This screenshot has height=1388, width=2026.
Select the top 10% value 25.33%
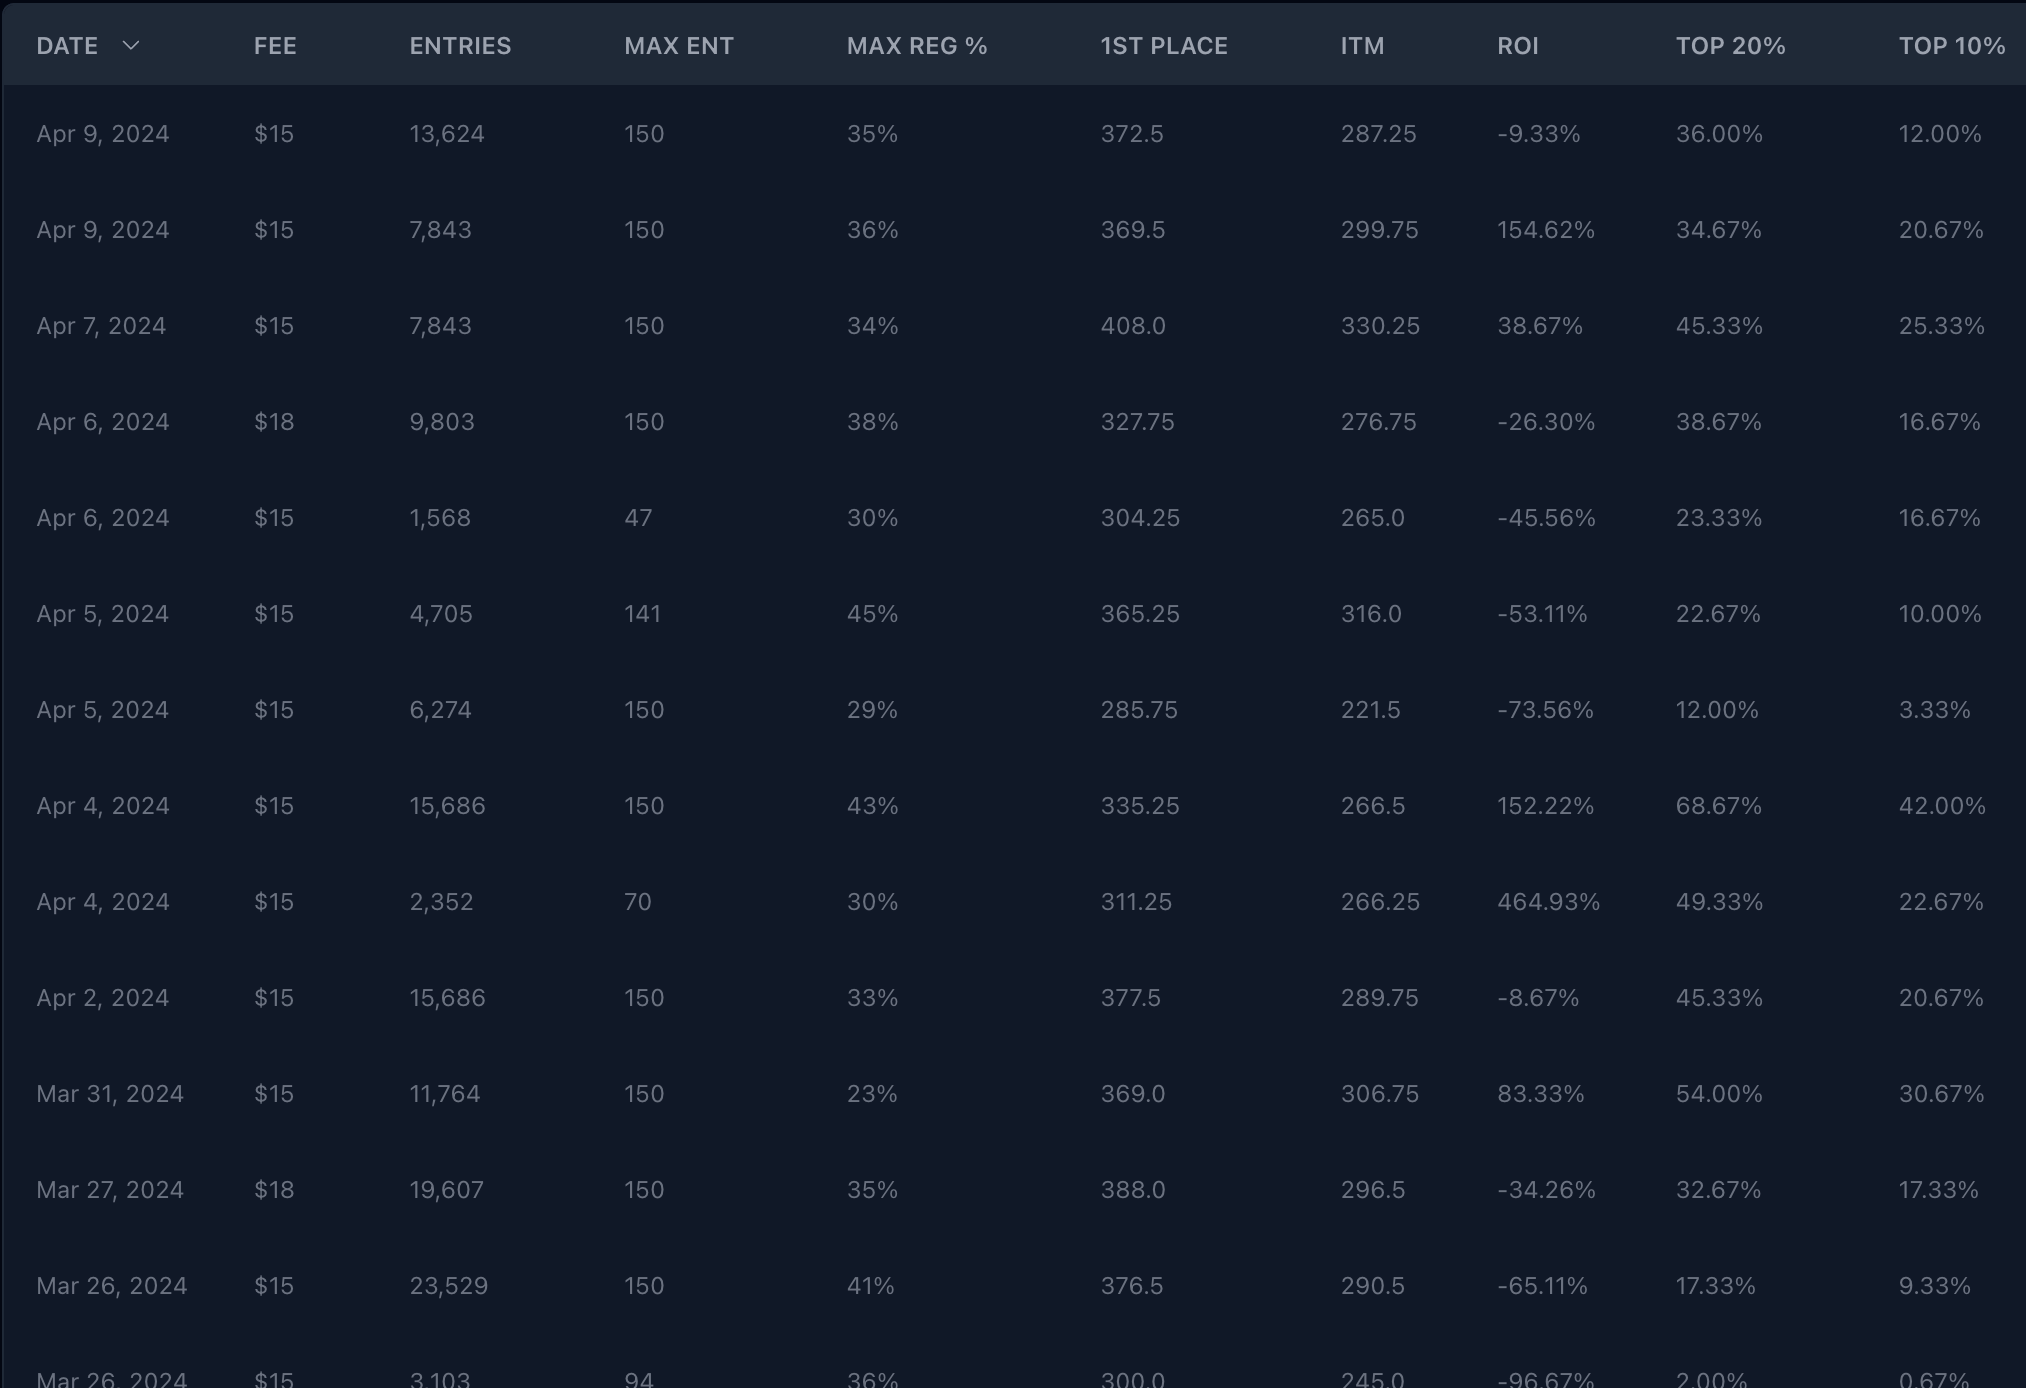(1941, 326)
